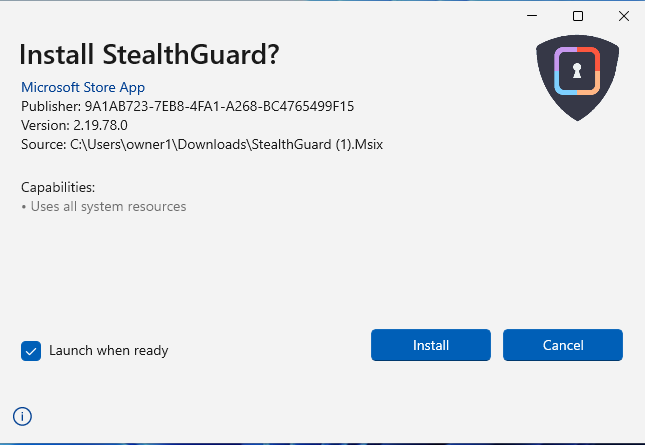
Task: Click the keyhole in the StealthGuard logo
Action: (576, 71)
